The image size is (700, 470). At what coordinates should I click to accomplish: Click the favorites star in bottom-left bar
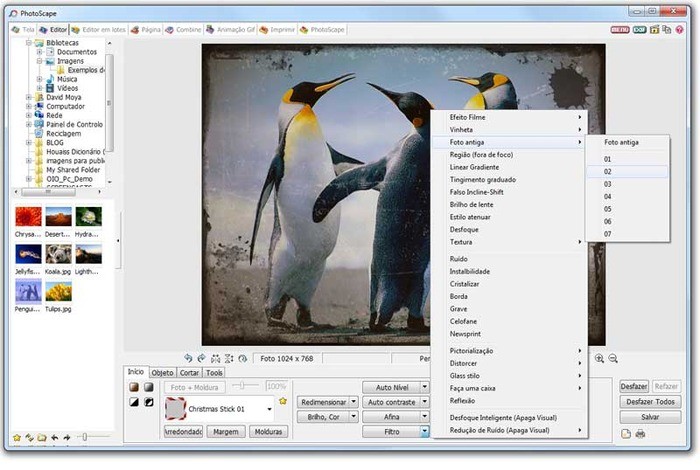(x=17, y=437)
